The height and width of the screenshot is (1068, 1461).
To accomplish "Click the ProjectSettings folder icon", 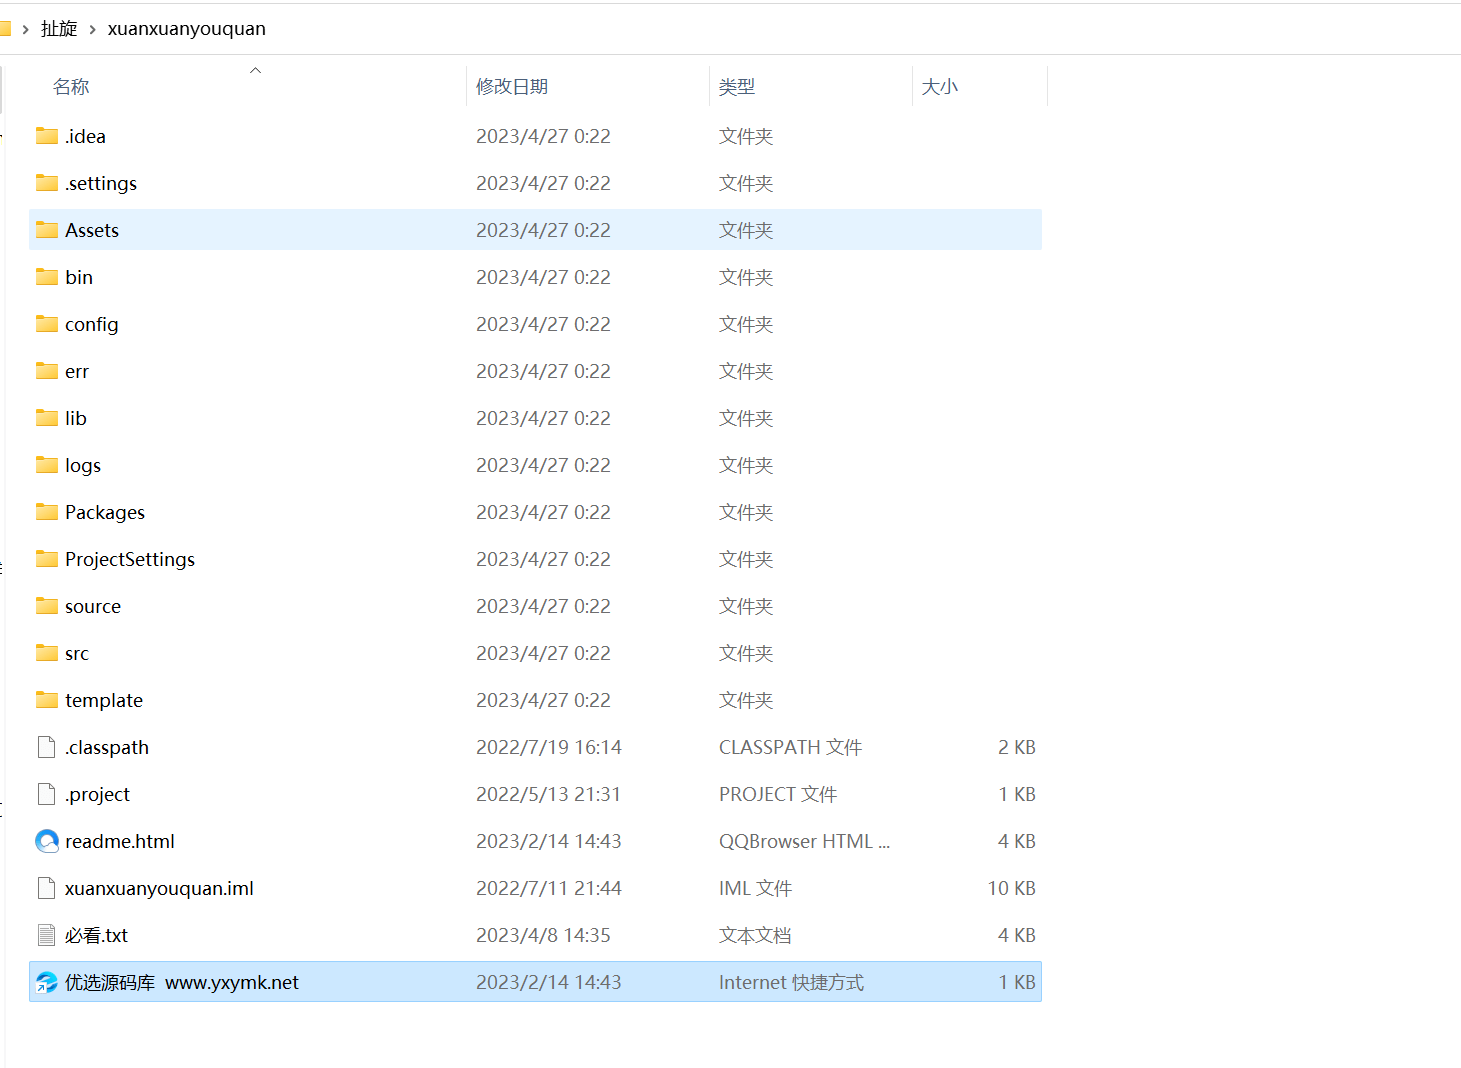I will [47, 559].
